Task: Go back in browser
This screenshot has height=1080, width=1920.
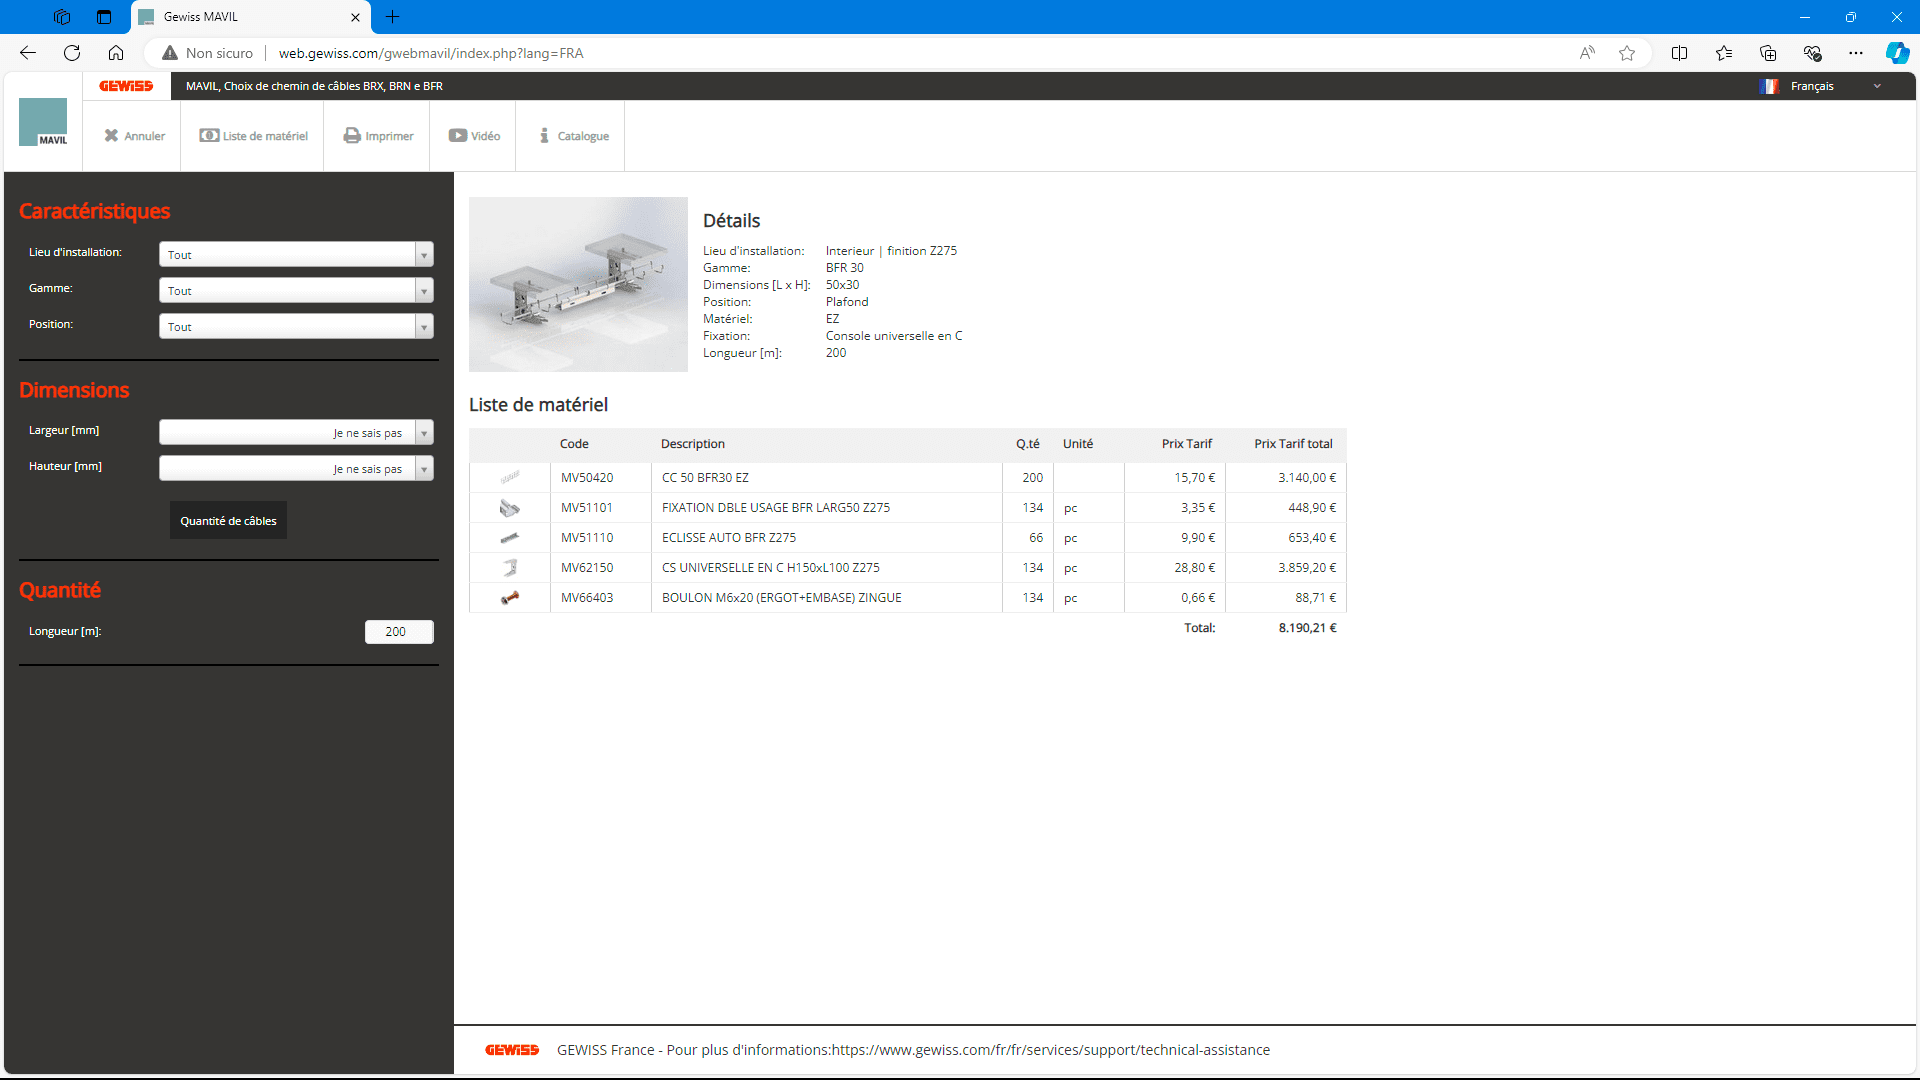Action: click(28, 53)
